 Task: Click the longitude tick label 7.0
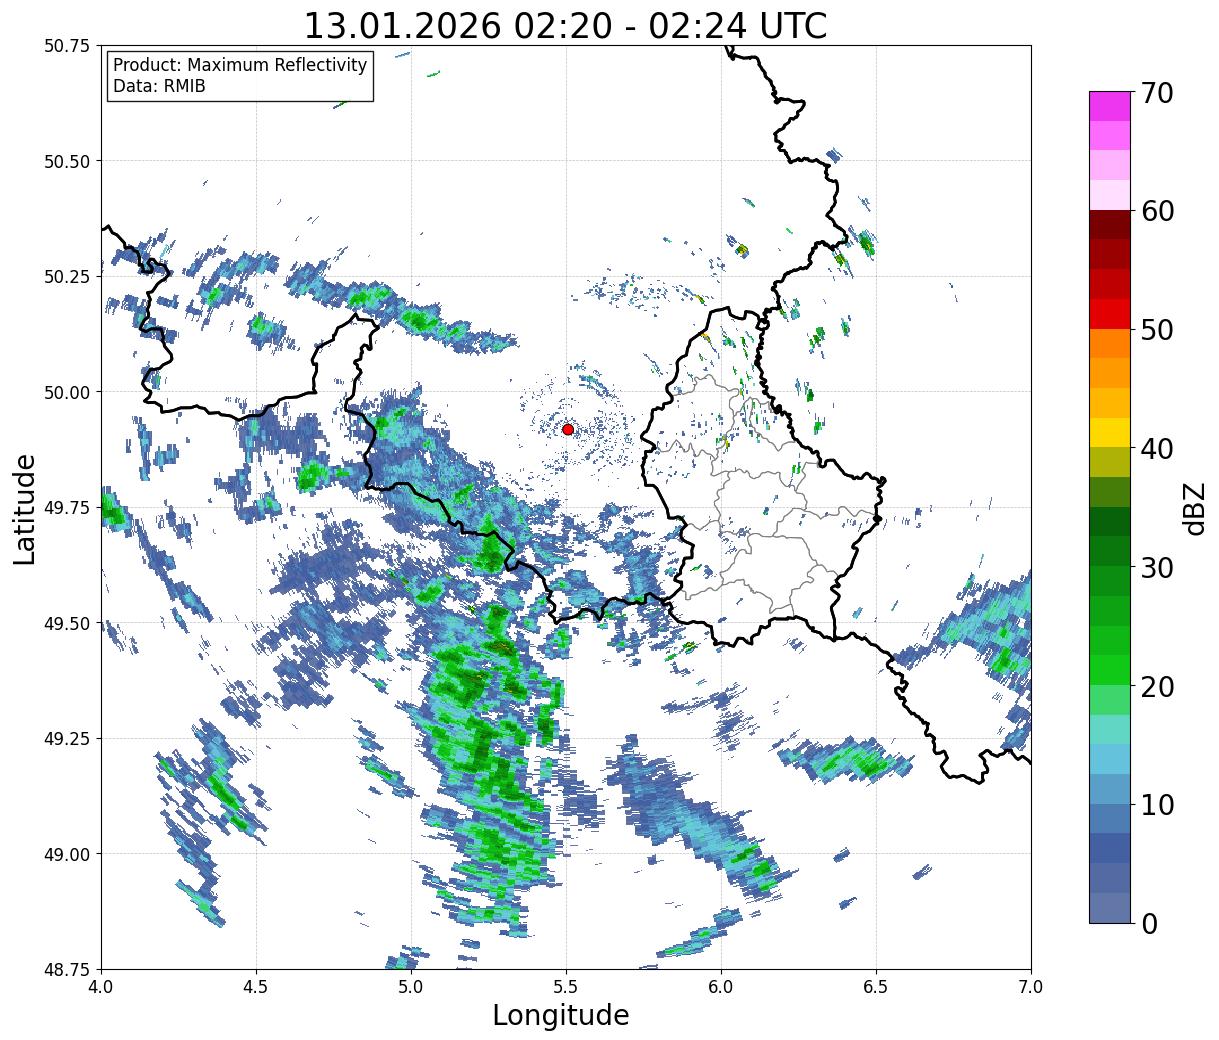coord(1031,987)
